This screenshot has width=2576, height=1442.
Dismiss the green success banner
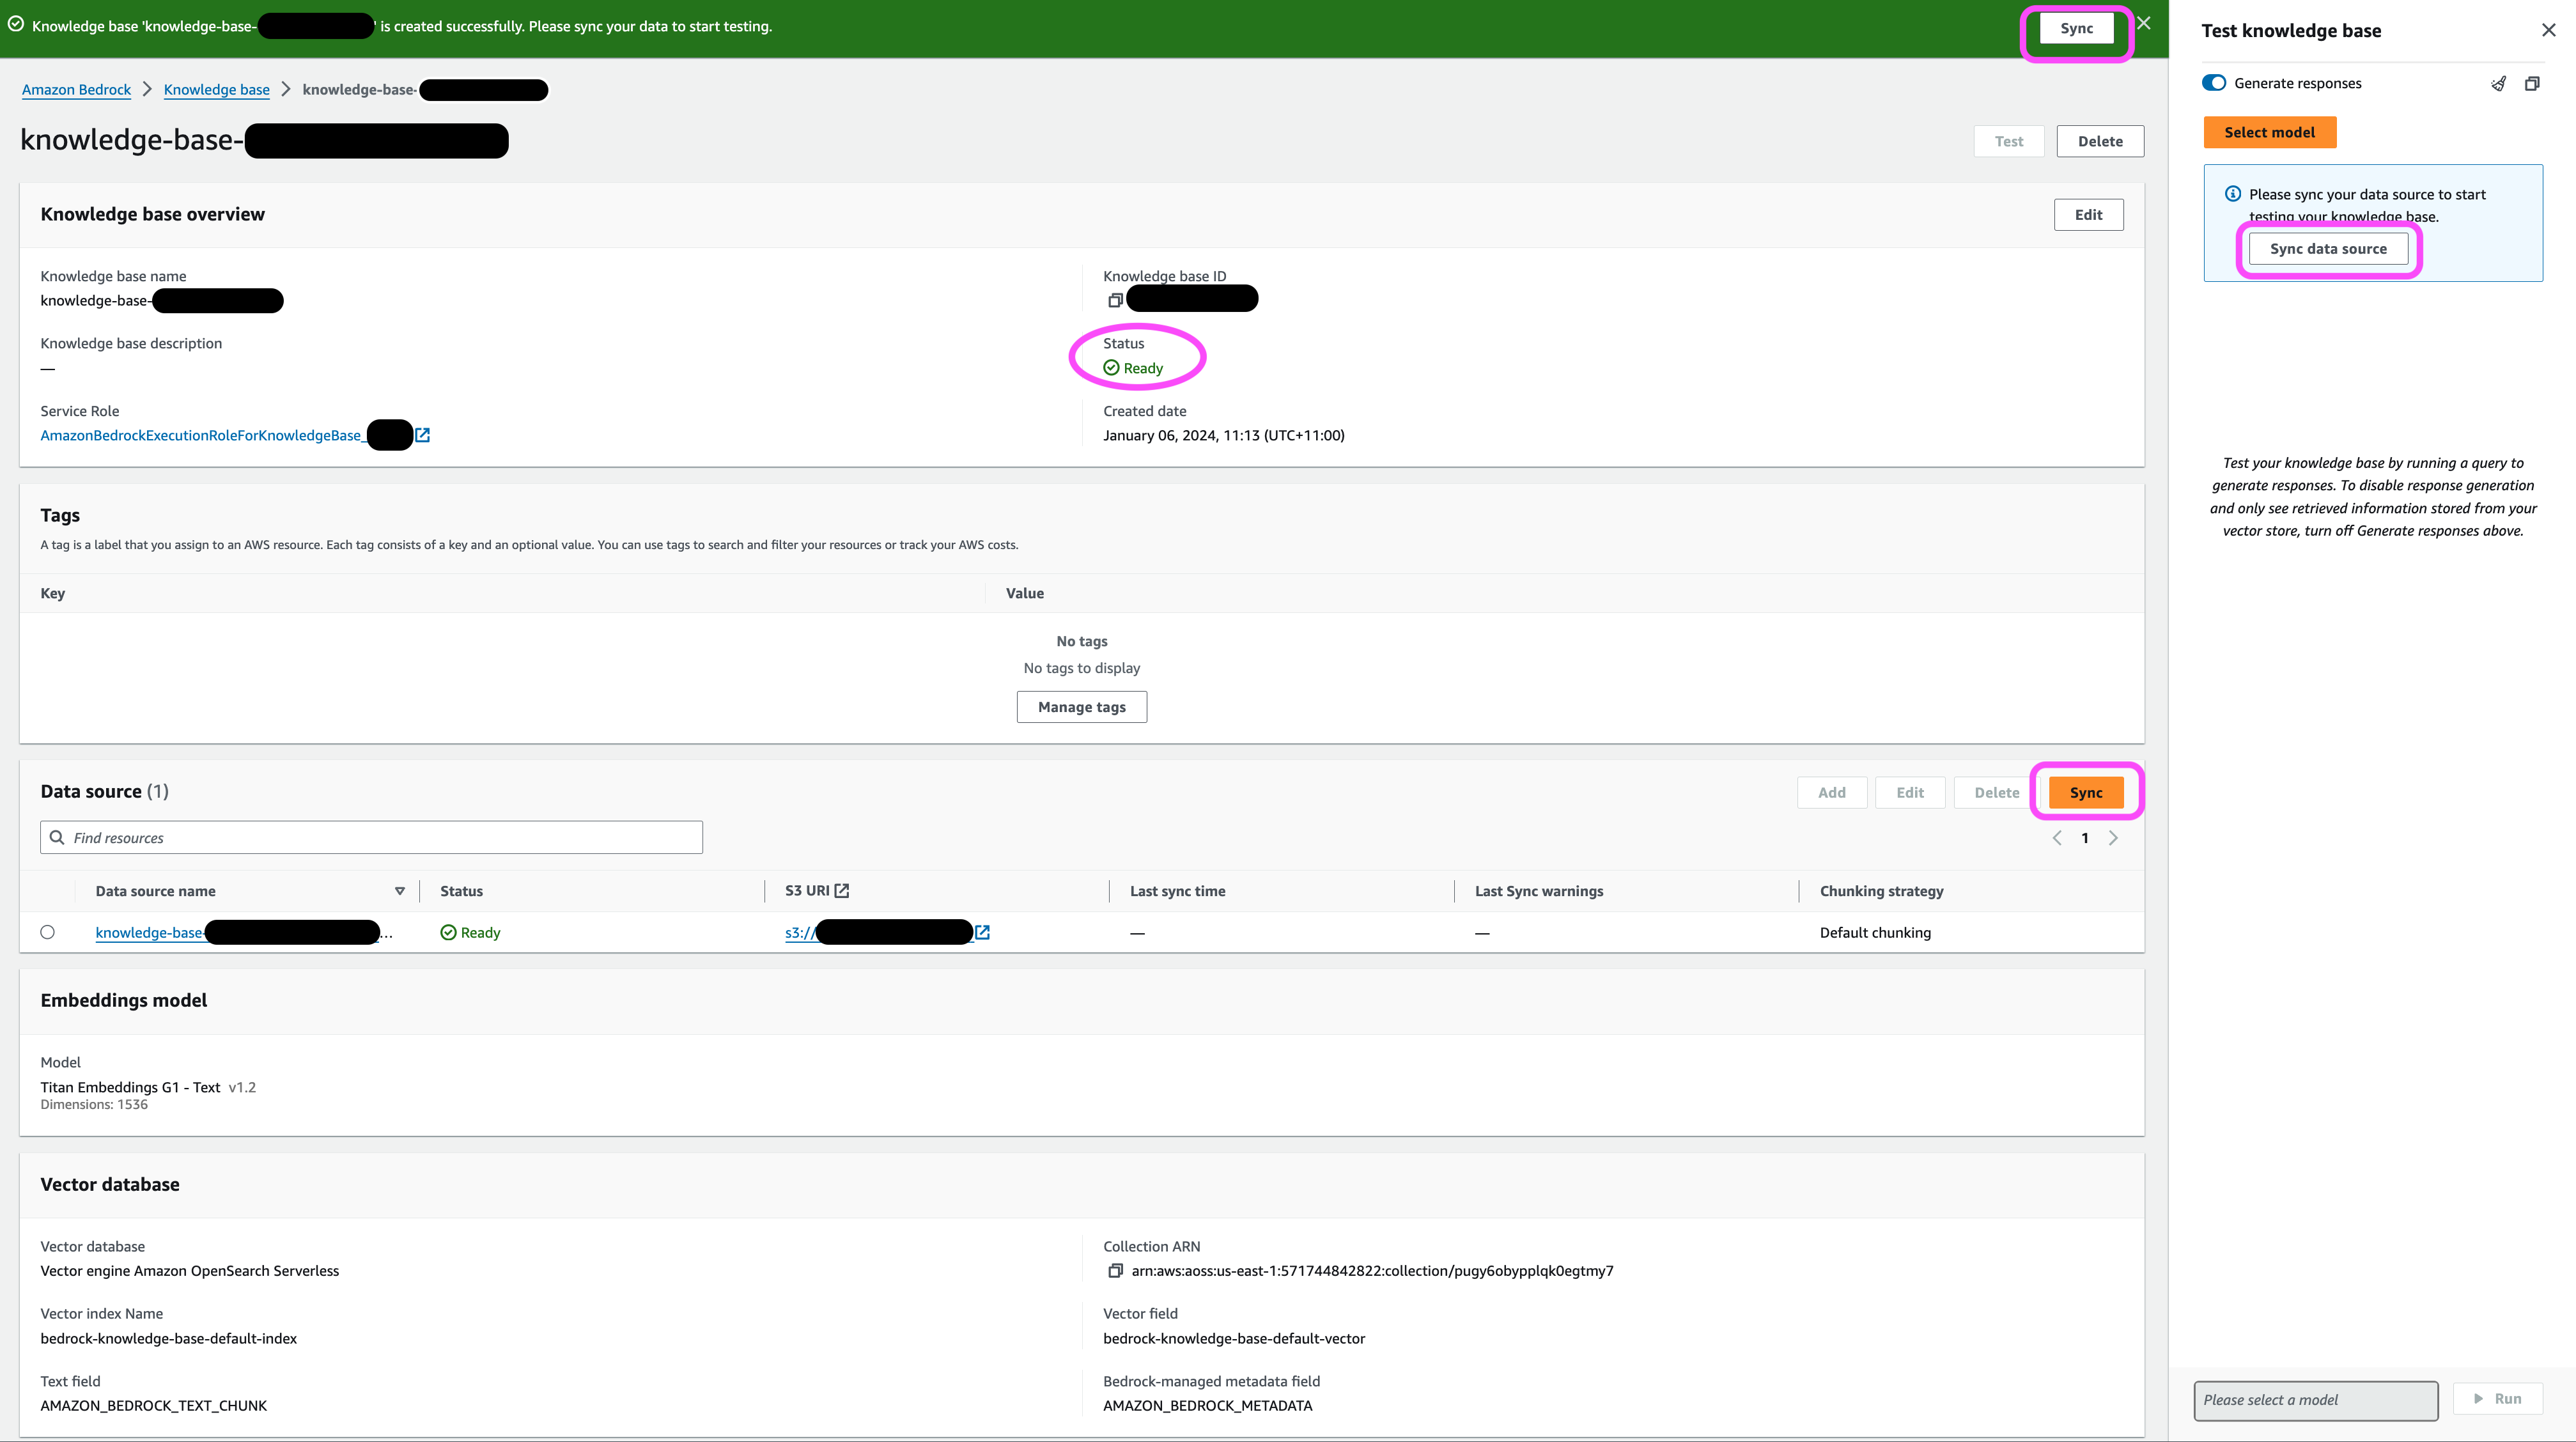coord(2143,23)
